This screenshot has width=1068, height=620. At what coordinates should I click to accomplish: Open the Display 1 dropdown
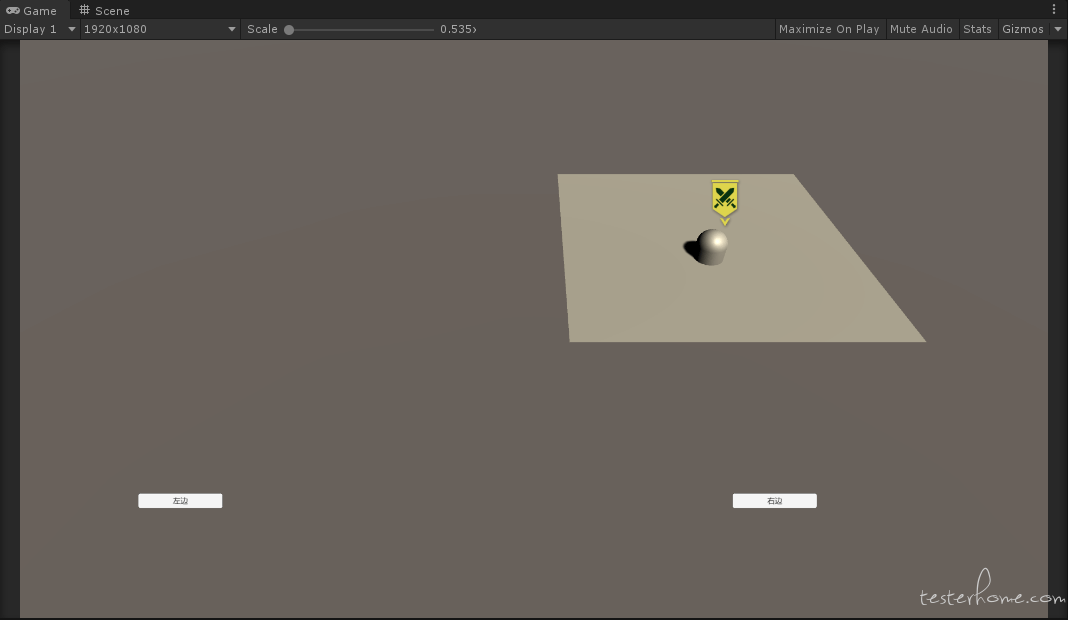[40, 29]
